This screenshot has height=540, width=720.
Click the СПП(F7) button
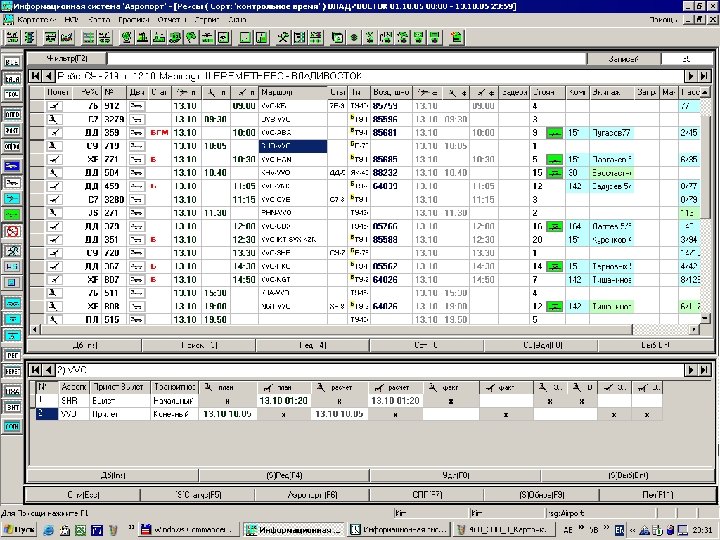coord(427,495)
